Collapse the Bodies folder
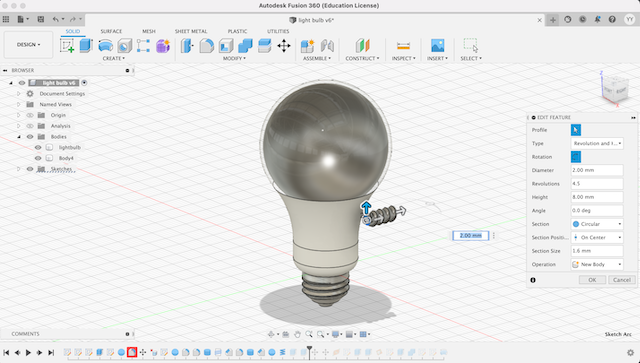 click(x=18, y=137)
